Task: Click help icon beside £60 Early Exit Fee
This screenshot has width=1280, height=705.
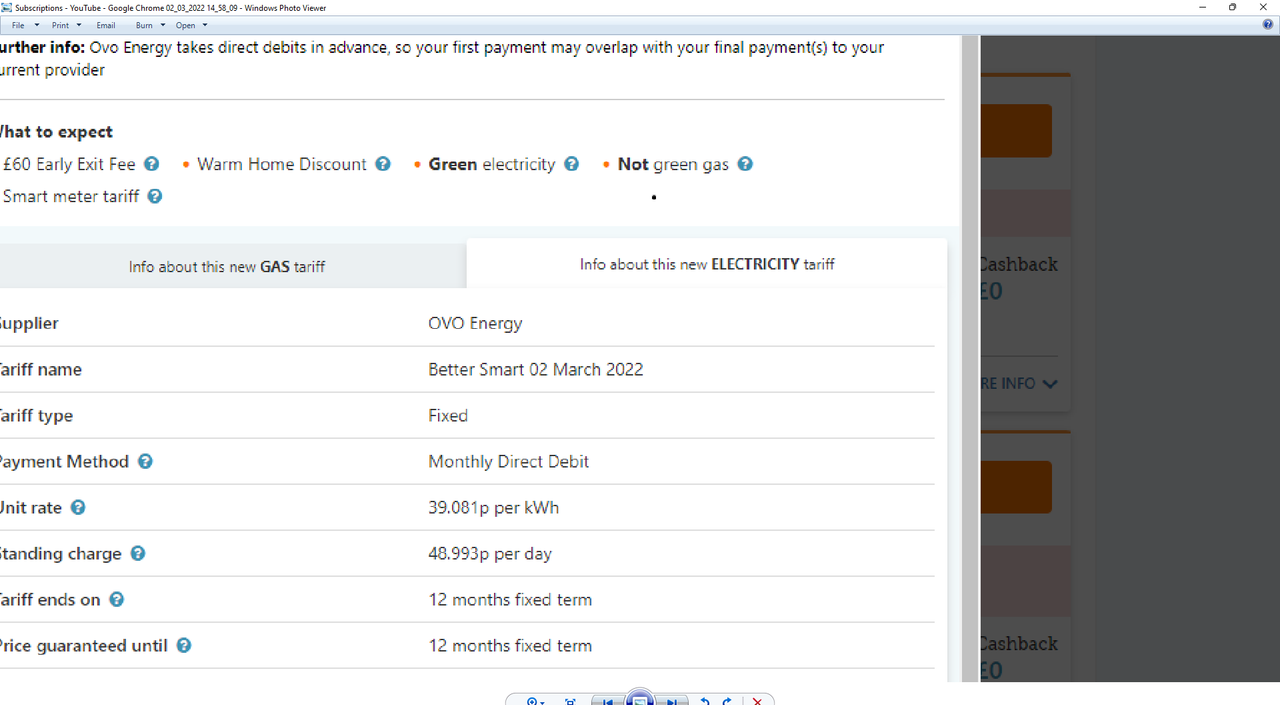Action: [x=151, y=164]
